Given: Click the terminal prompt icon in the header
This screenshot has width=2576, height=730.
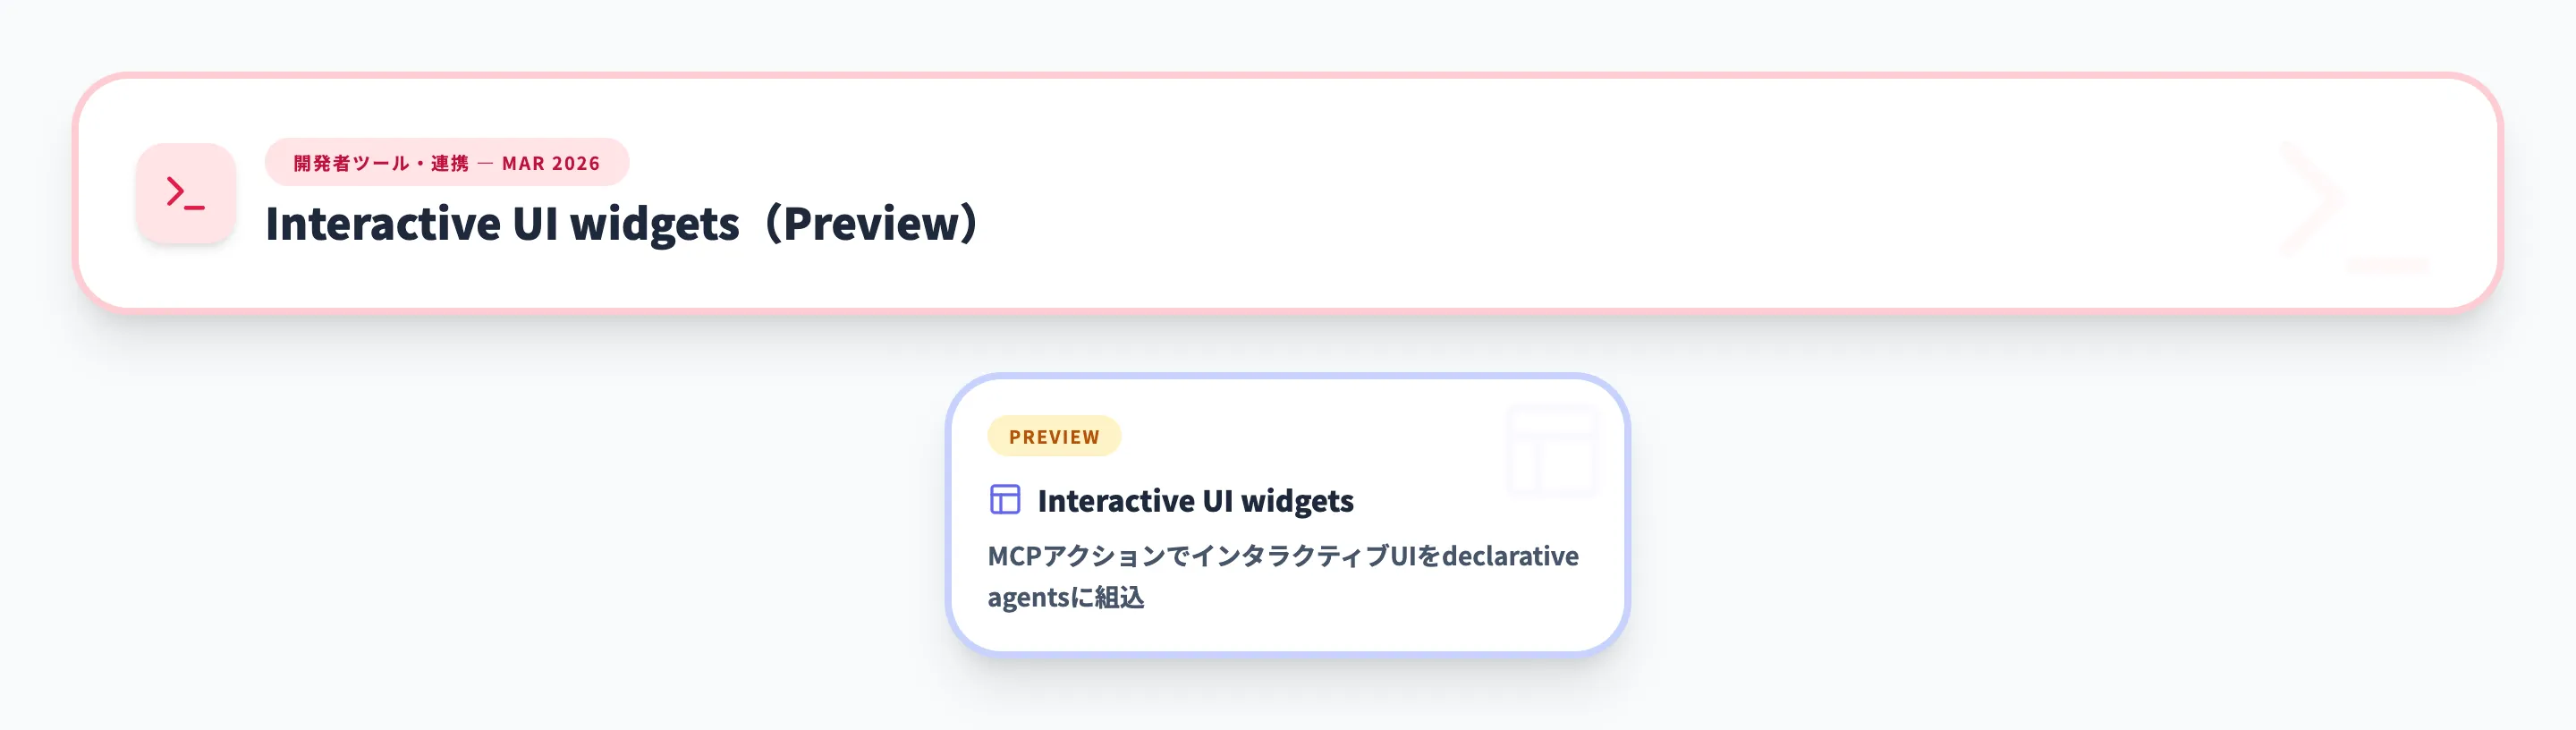Looking at the screenshot, I should pos(185,193).
